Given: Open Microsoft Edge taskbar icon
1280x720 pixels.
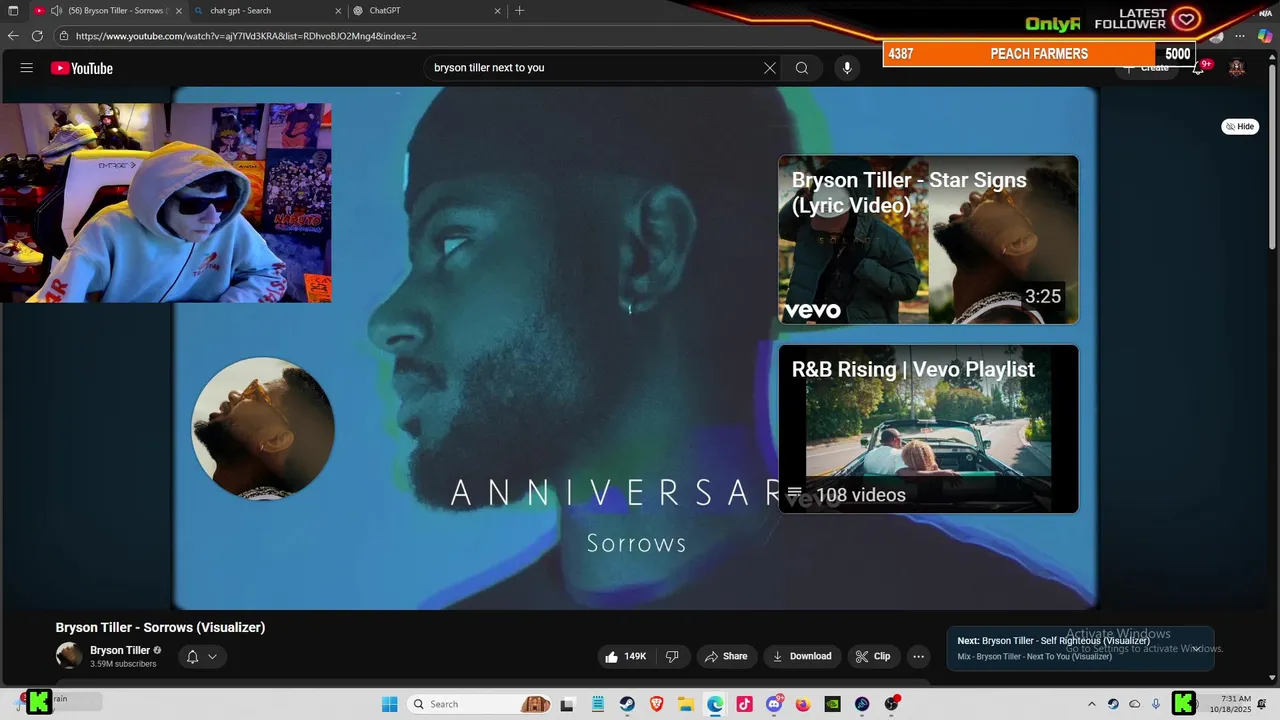Looking at the screenshot, I should (x=715, y=704).
